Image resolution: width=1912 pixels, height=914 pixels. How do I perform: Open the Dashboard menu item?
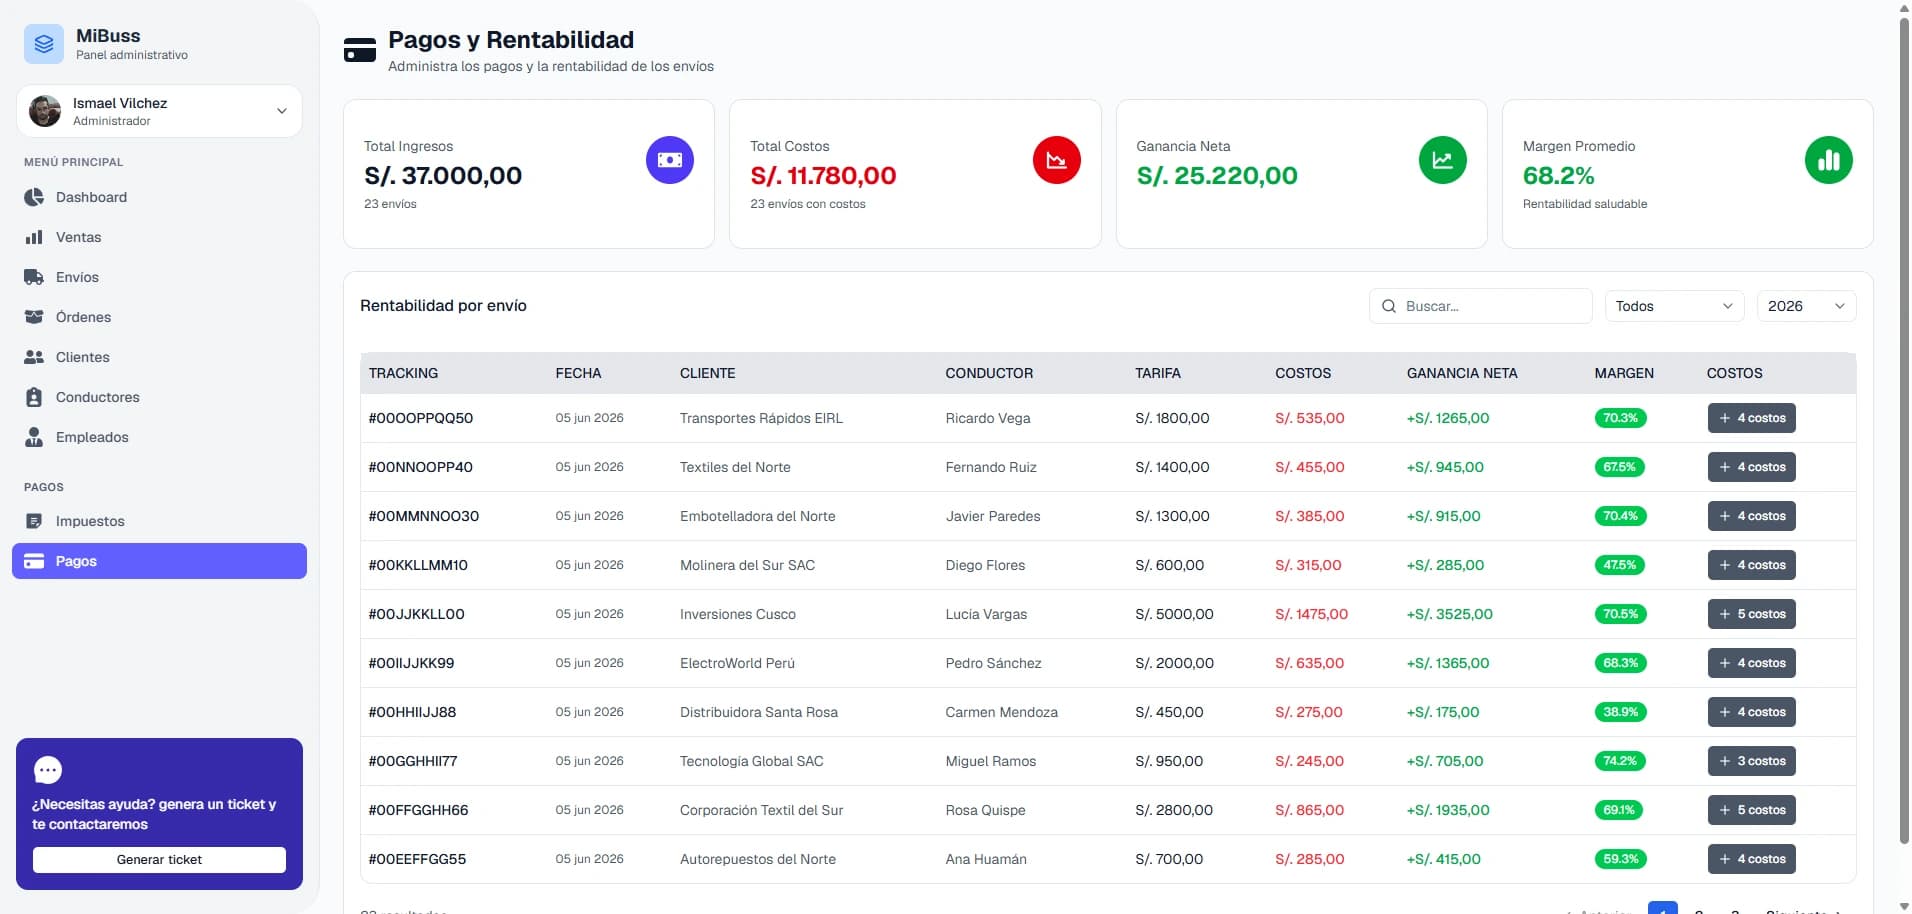(159, 197)
